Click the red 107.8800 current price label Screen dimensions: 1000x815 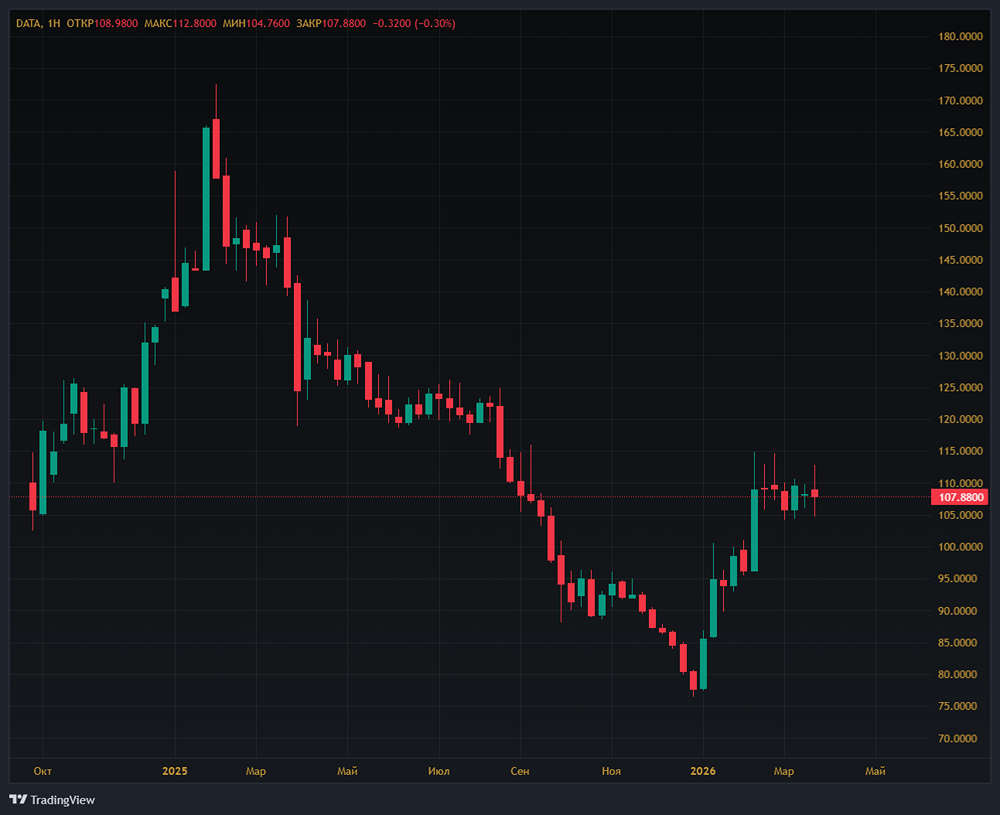click(x=959, y=497)
